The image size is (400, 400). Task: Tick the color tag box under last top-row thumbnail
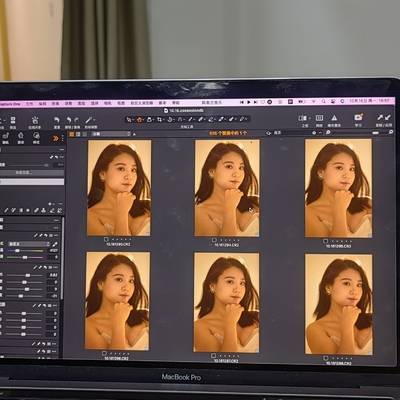tap(325, 241)
